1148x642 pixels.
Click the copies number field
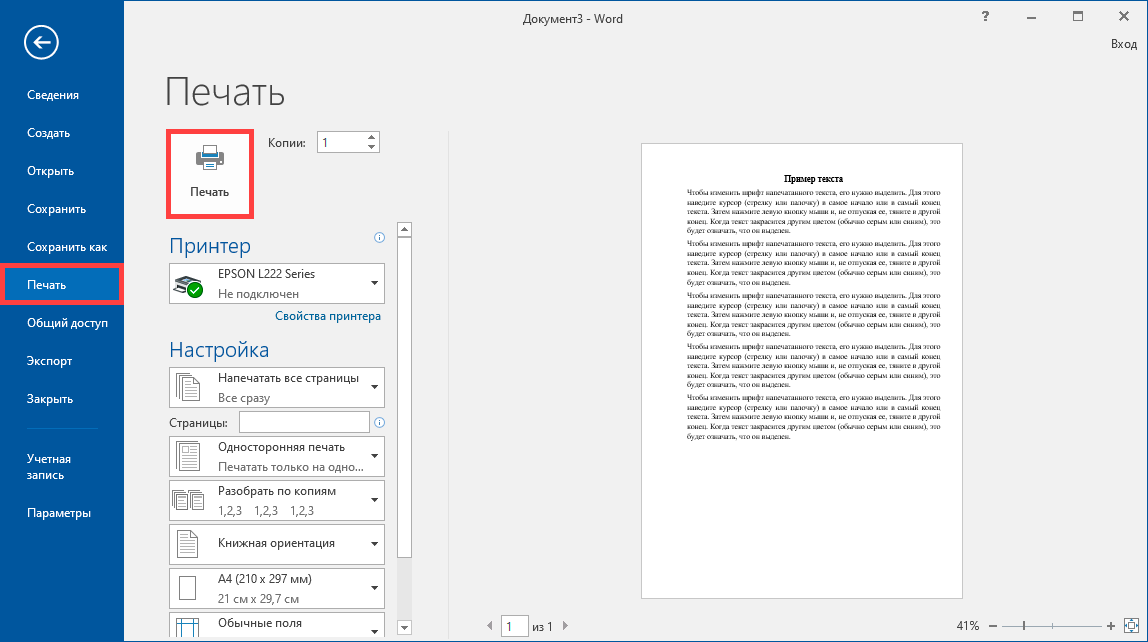pos(341,143)
